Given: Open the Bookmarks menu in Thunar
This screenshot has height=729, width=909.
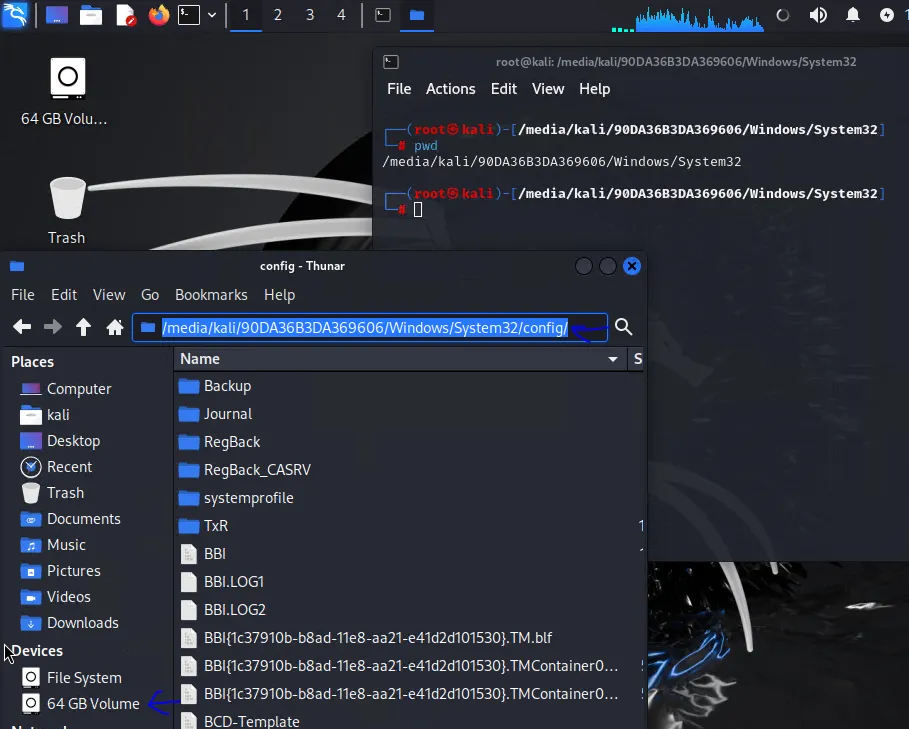Looking at the screenshot, I should pos(211,295).
